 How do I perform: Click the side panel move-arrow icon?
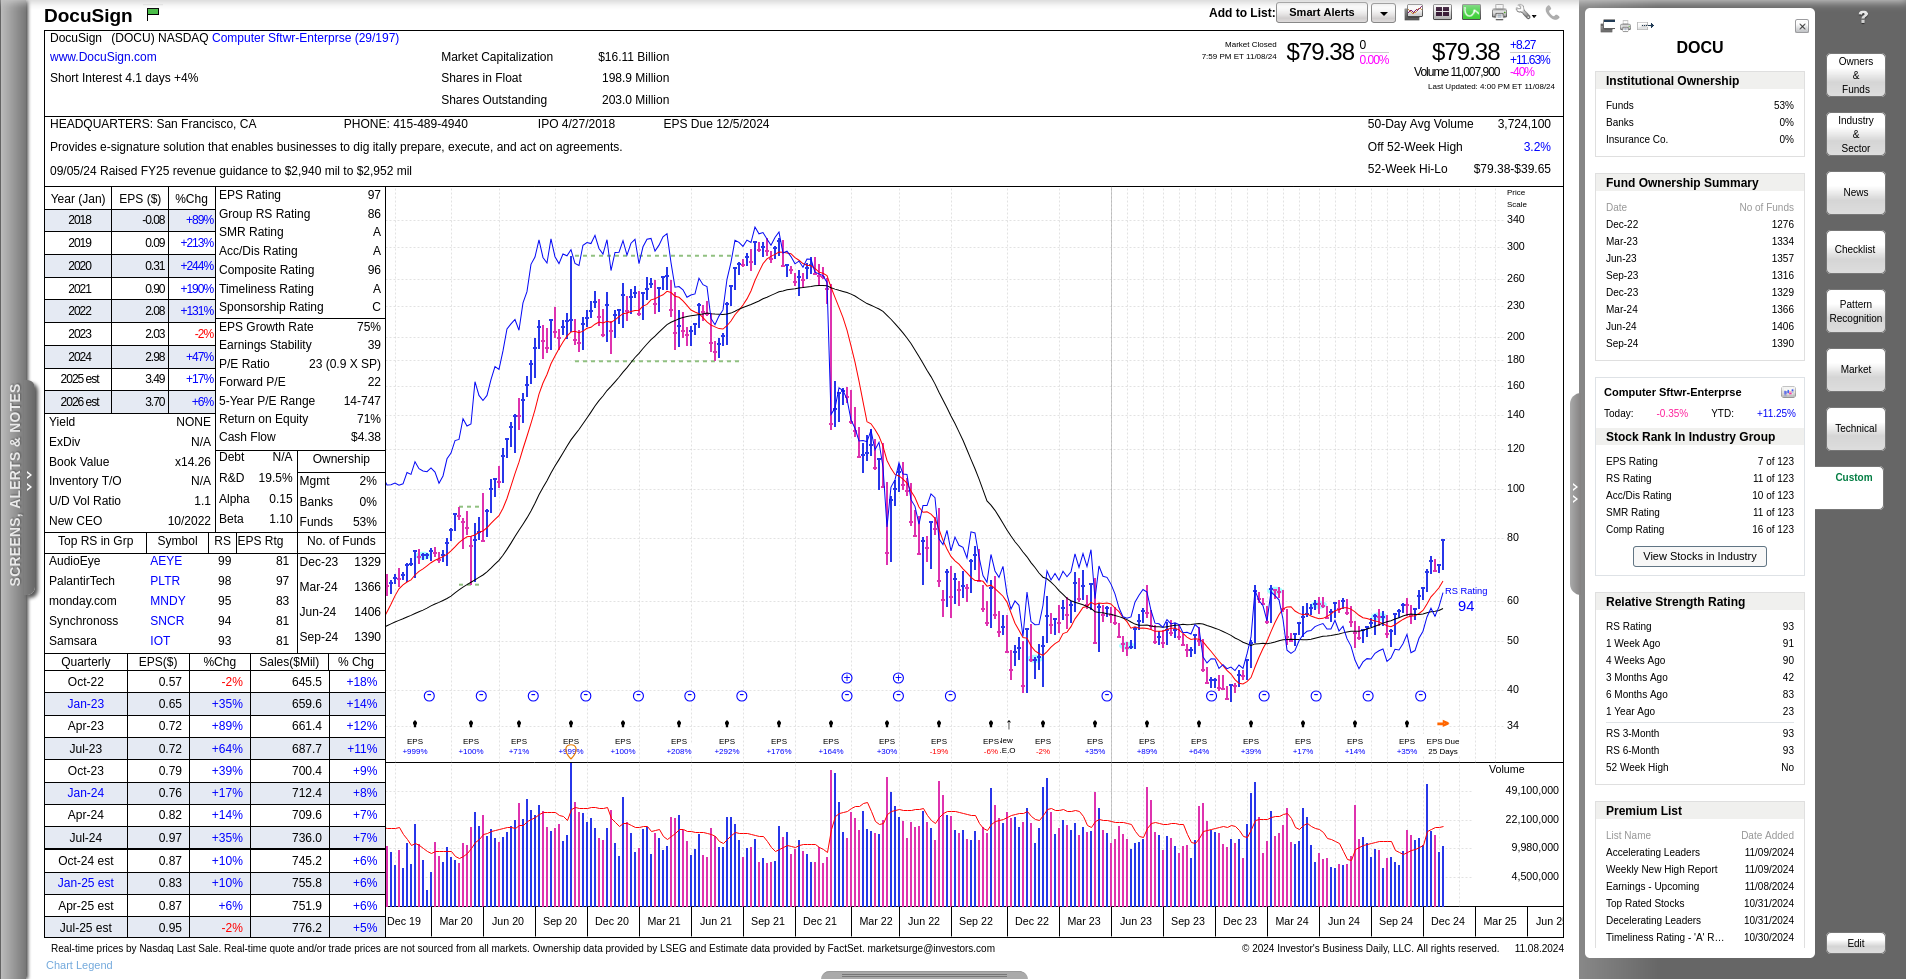[1646, 26]
